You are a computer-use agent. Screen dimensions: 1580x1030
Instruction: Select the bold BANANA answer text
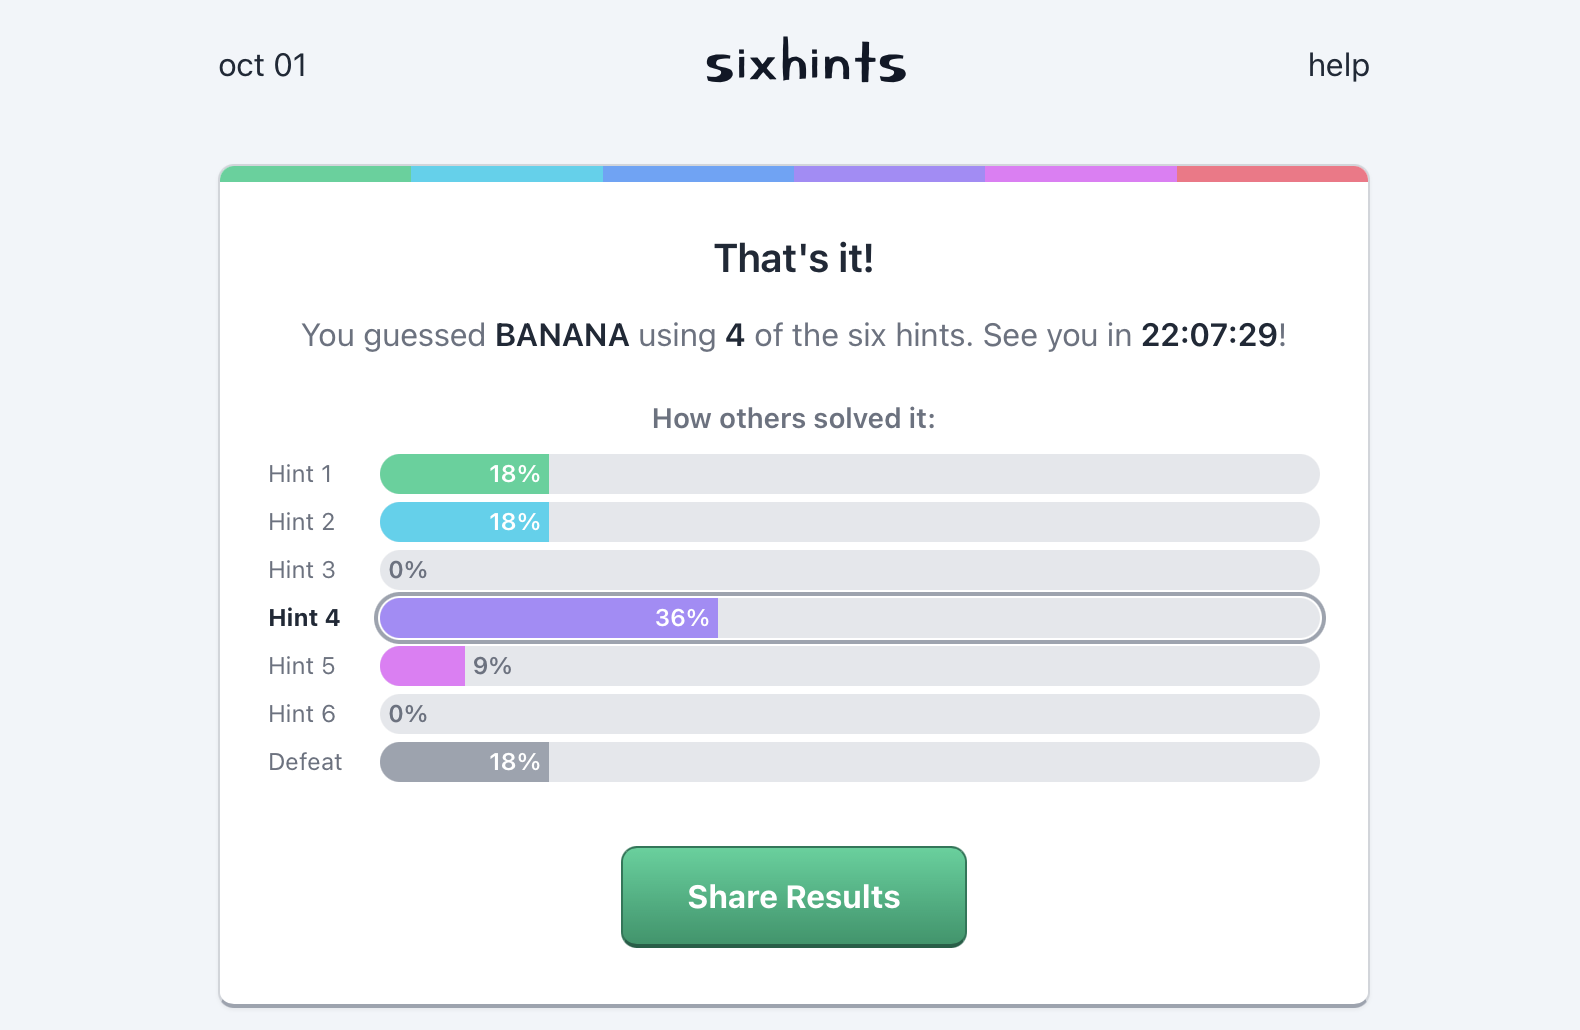(561, 335)
